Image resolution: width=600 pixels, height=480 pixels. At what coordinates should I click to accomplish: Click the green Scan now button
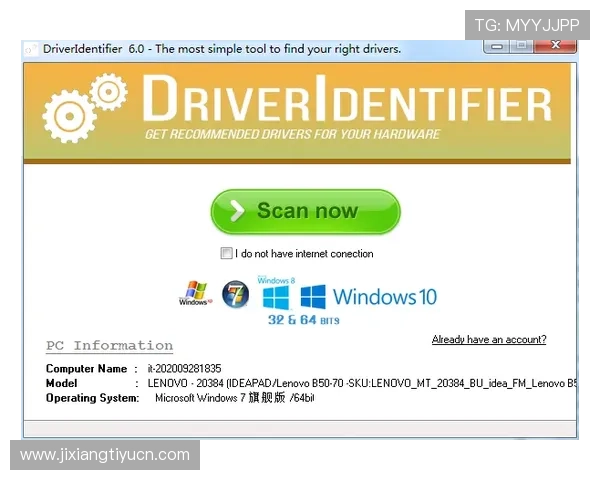(x=305, y=211)
